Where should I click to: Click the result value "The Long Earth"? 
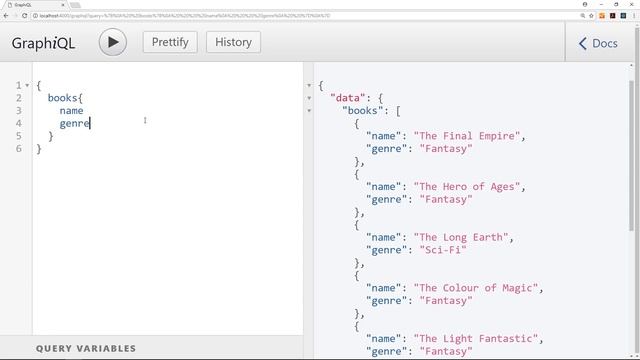click(x=461, y=237)
